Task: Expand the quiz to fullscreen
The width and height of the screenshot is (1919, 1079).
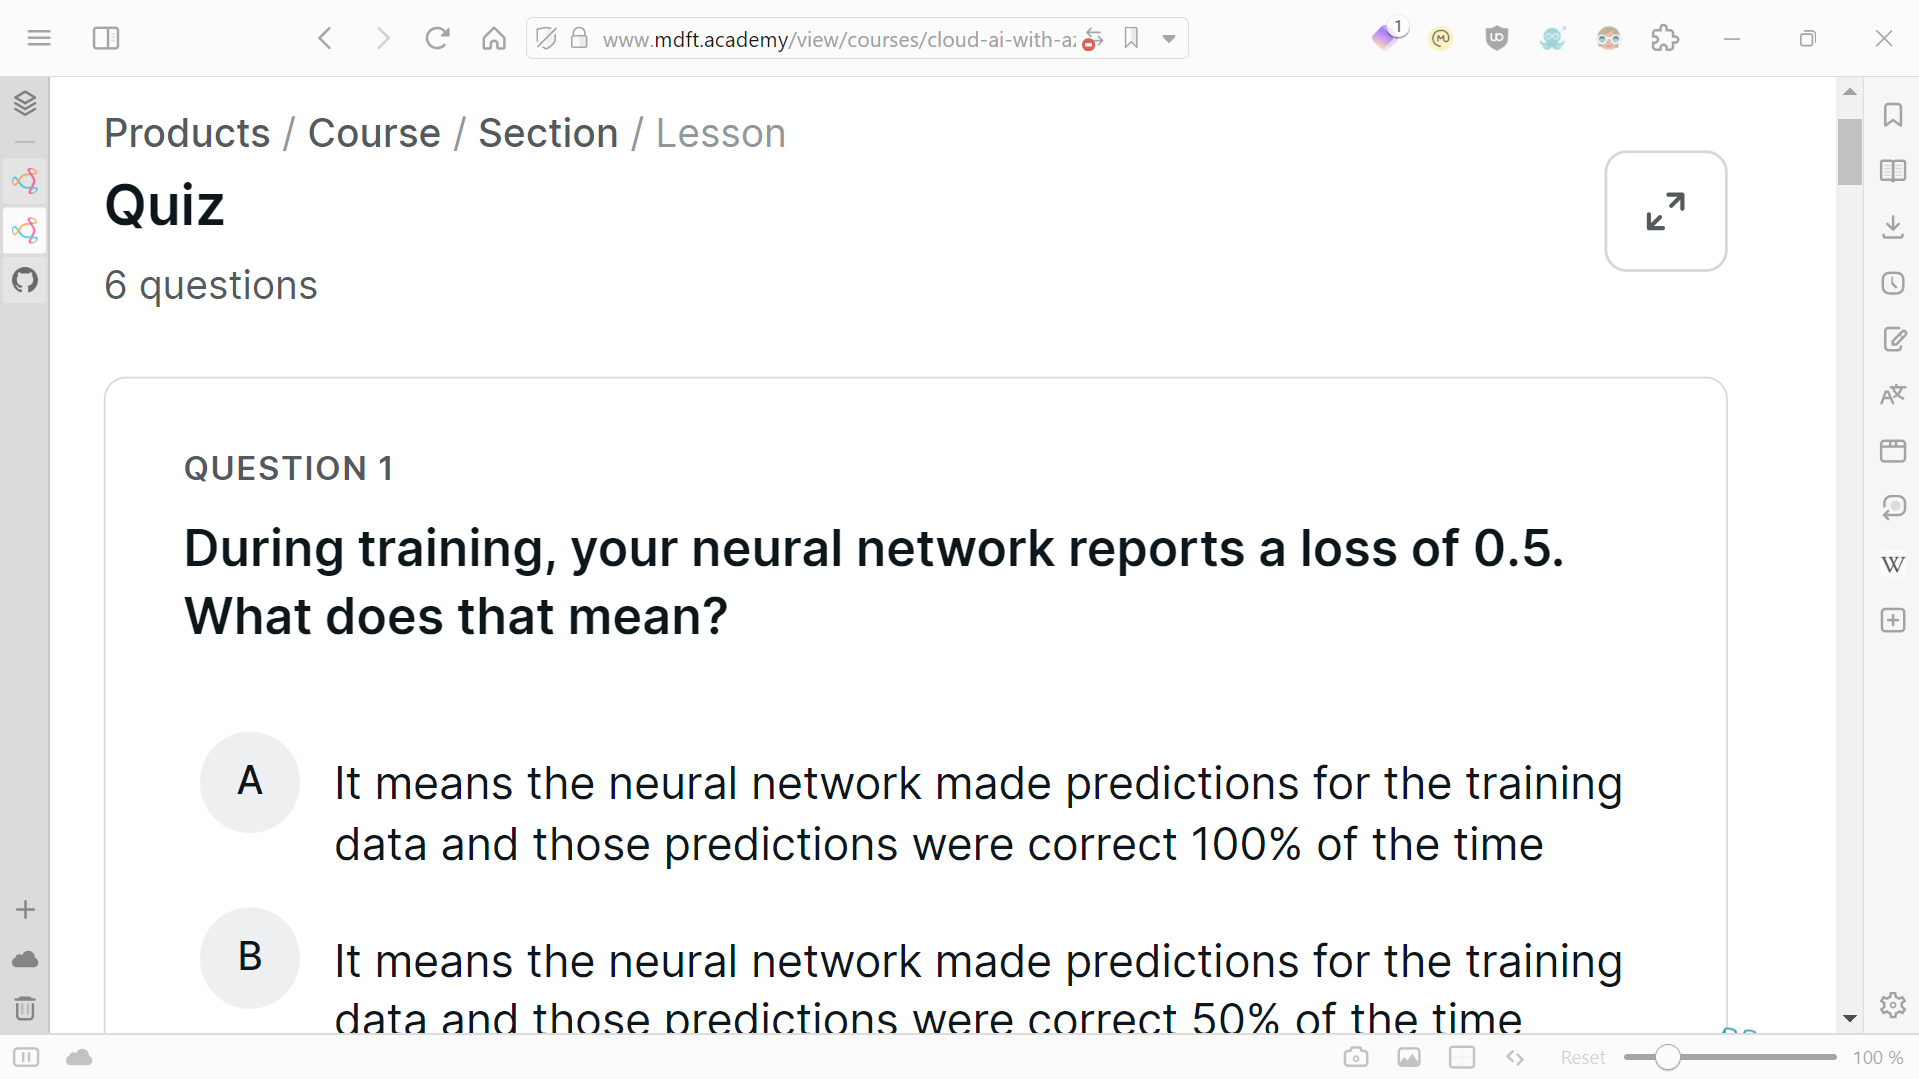Action: tap(1665, 211)
